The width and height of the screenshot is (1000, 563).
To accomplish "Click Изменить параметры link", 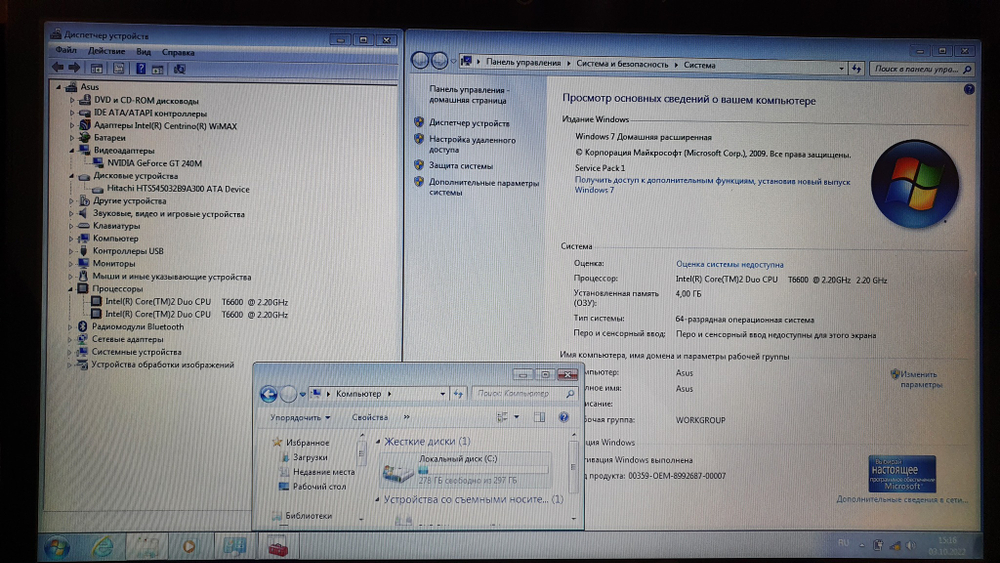I will pyautogui.click(x=920, y=379).
